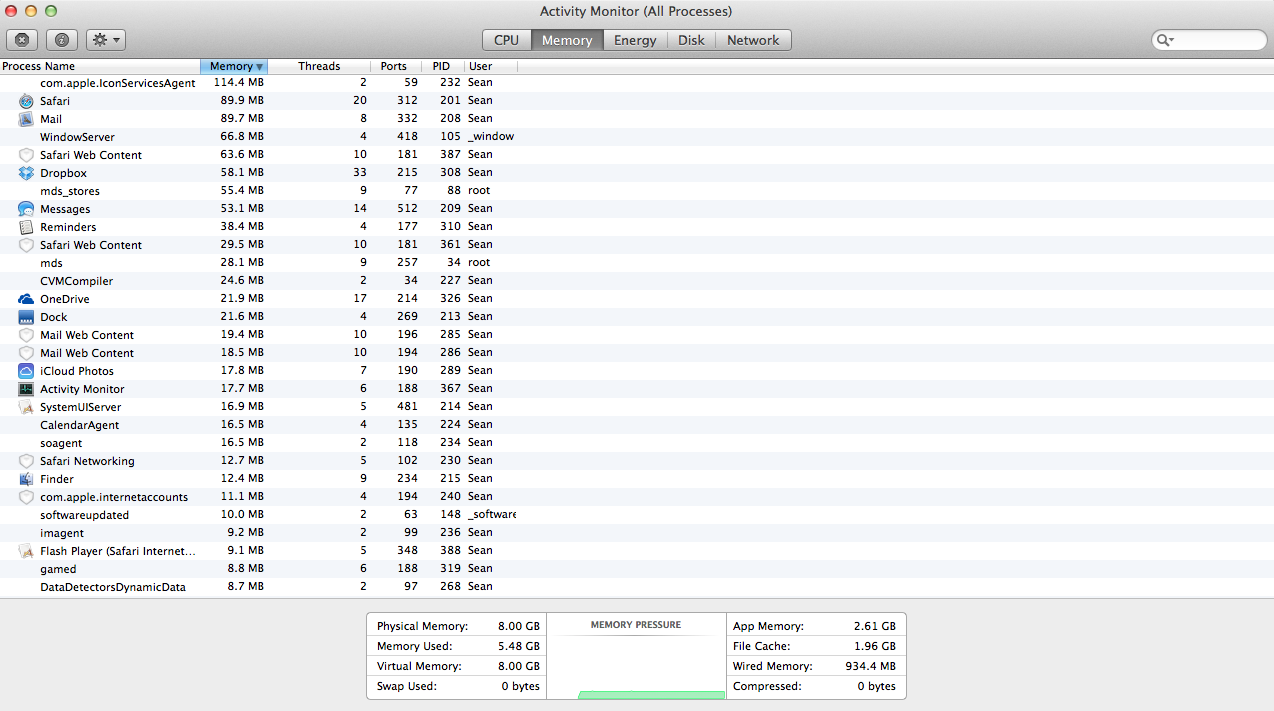Select the mds_stores process

(70, 191)
